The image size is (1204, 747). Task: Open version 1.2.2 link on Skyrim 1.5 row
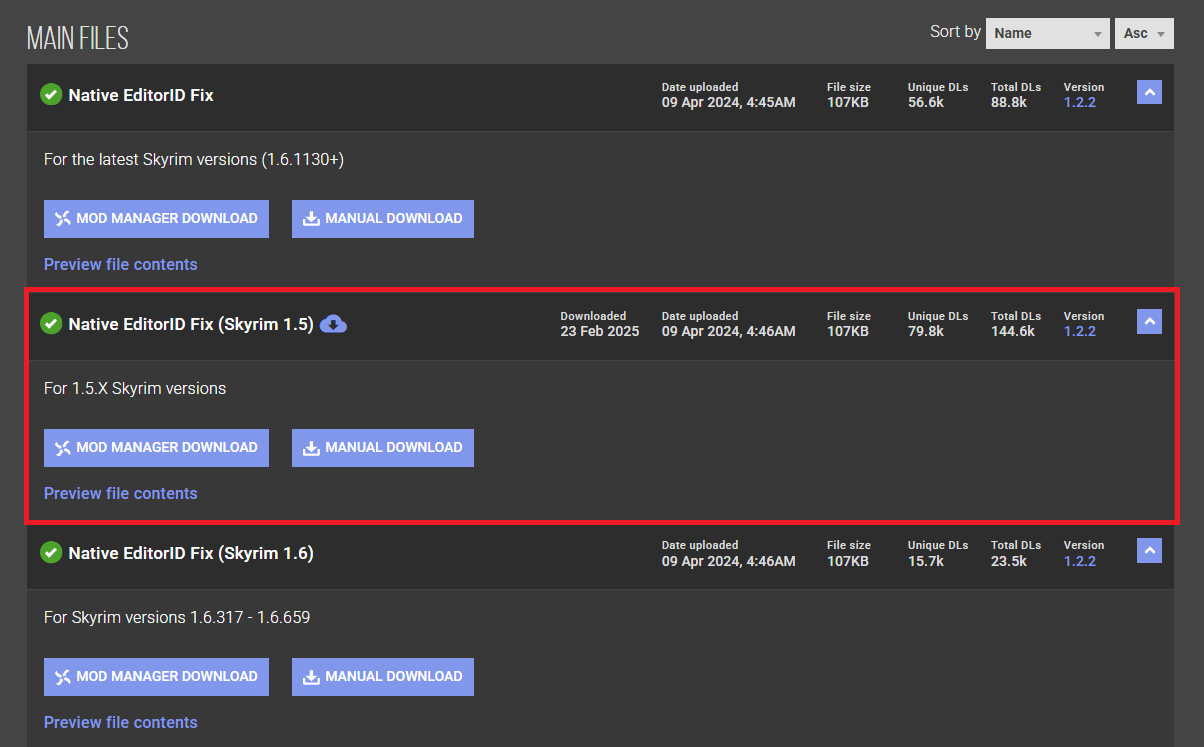click(1080, 331)
